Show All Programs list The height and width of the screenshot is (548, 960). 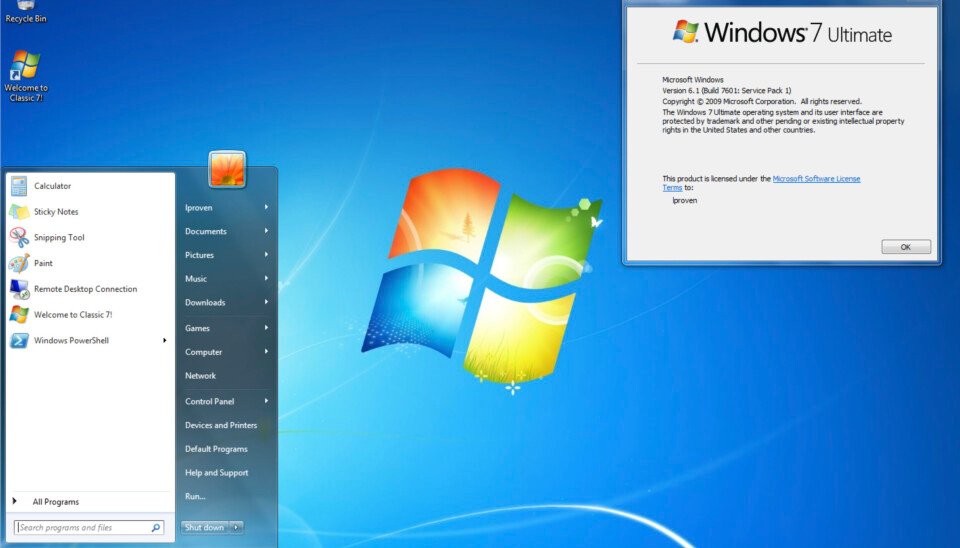point(56,502)
